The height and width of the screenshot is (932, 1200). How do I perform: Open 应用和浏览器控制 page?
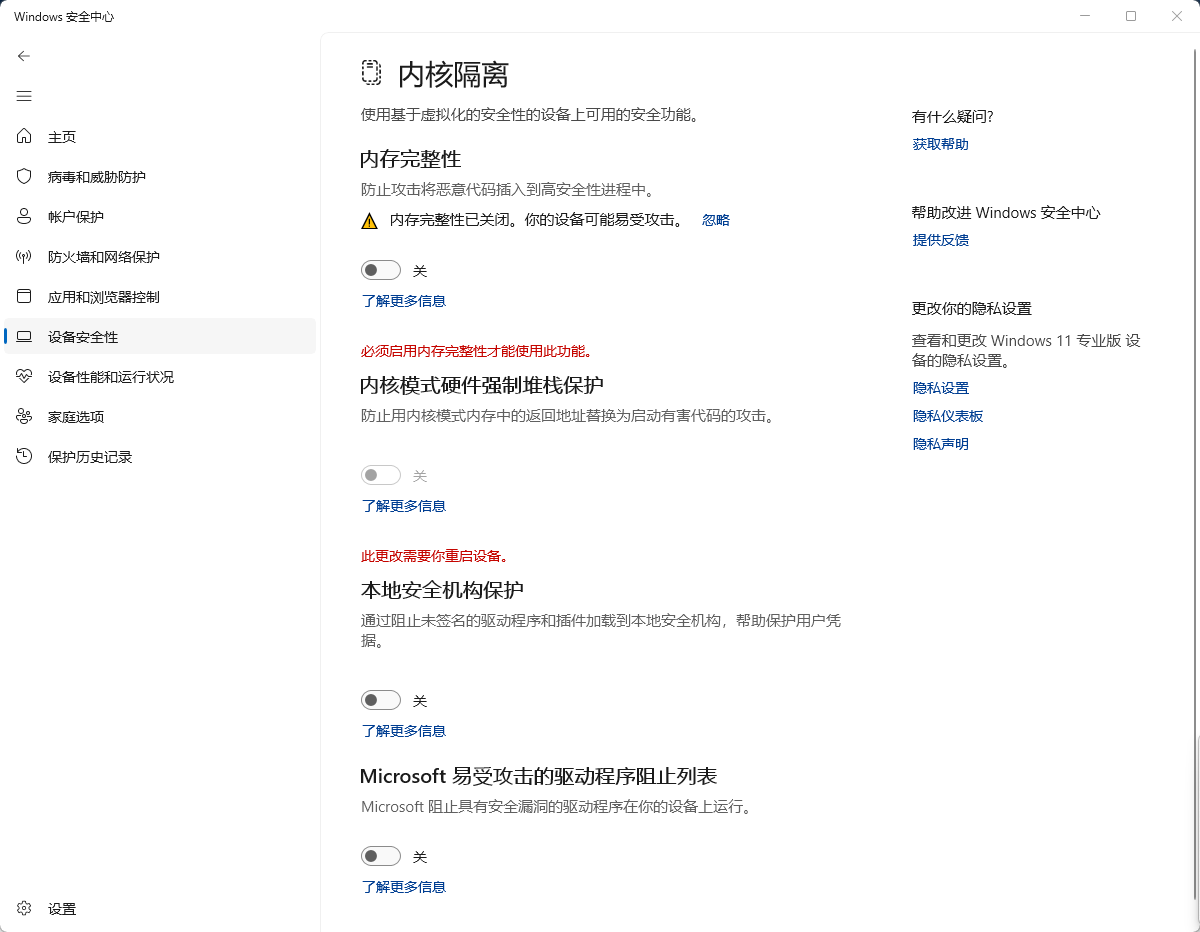pyautogui.click(x=160, y=297)
